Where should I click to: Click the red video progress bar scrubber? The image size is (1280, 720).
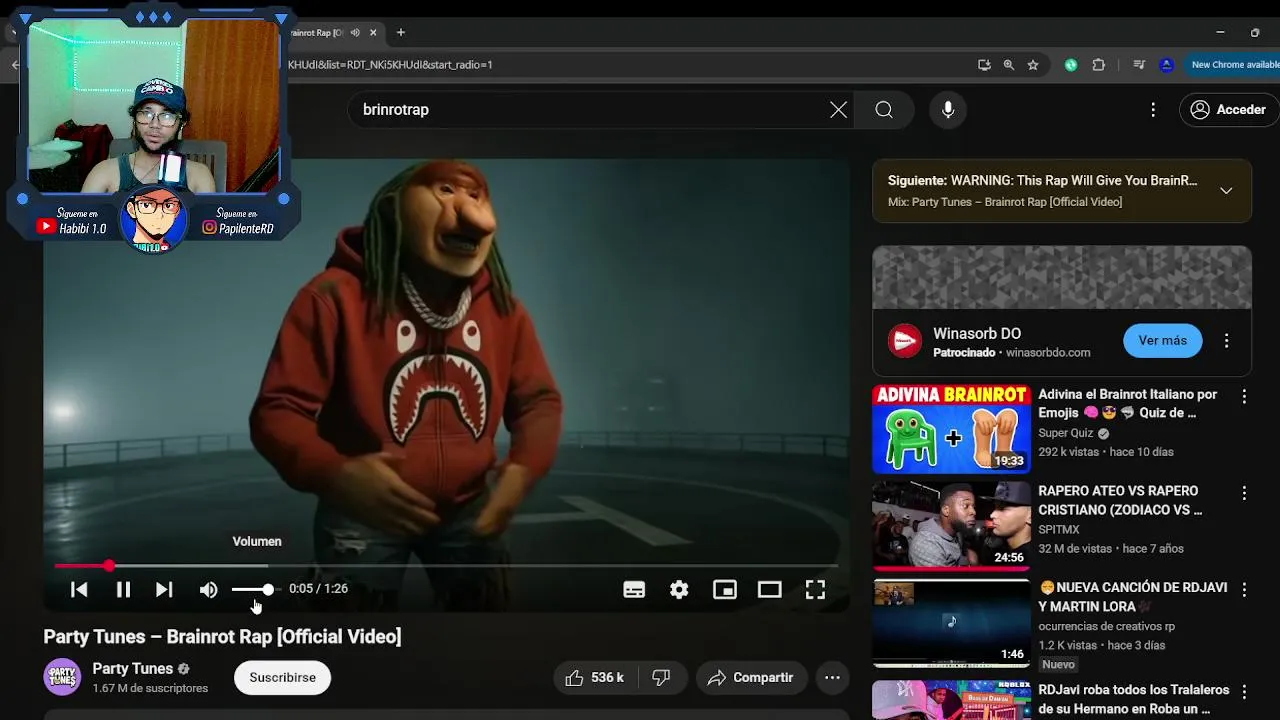(x=109, y=566)
